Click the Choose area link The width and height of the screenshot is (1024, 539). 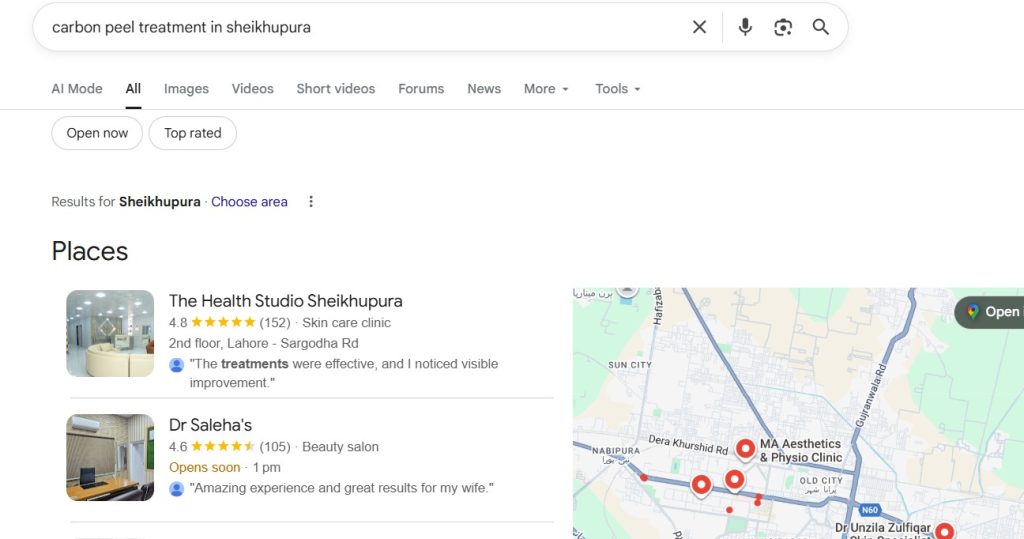coord(249,202)
